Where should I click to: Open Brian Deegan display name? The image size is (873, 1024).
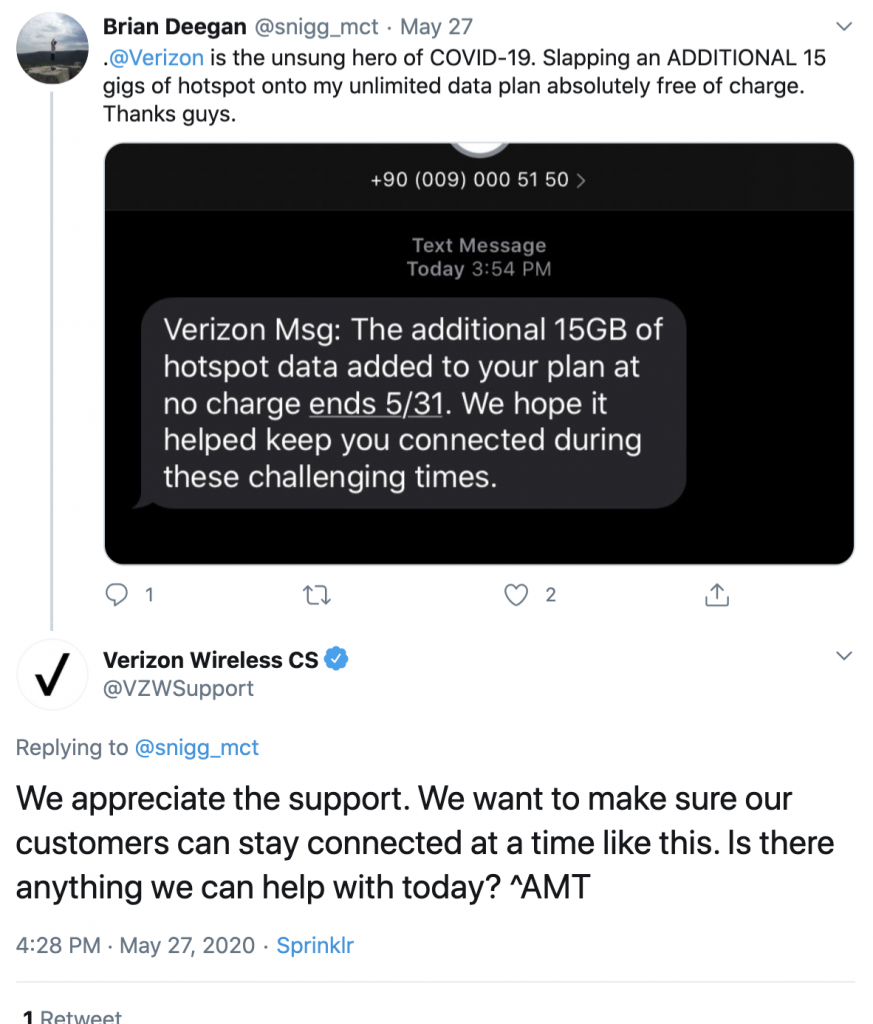[x=174, y=27]
